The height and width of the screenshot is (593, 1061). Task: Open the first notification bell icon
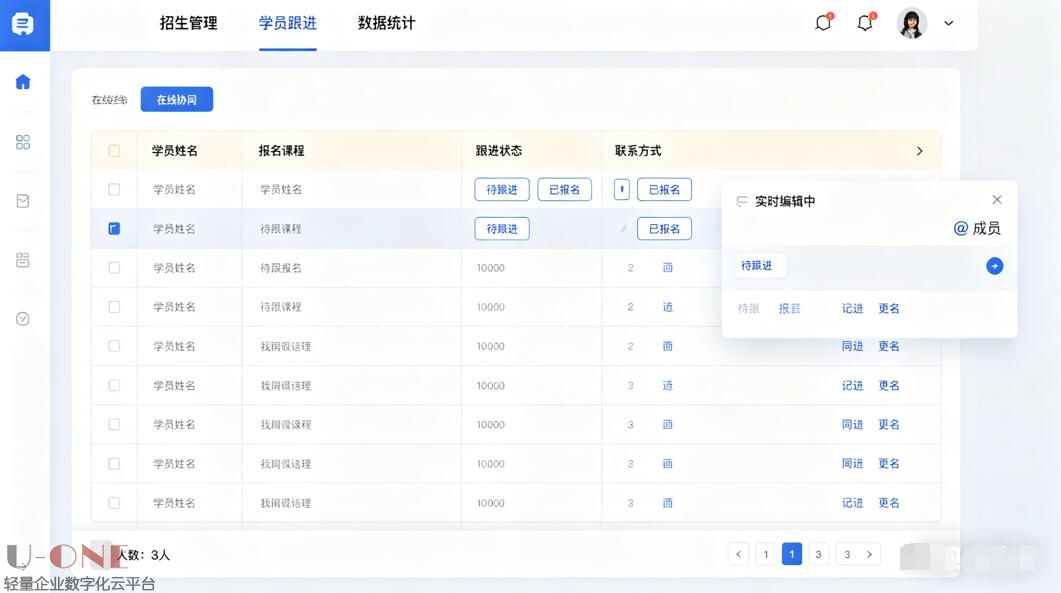[822, 22]
